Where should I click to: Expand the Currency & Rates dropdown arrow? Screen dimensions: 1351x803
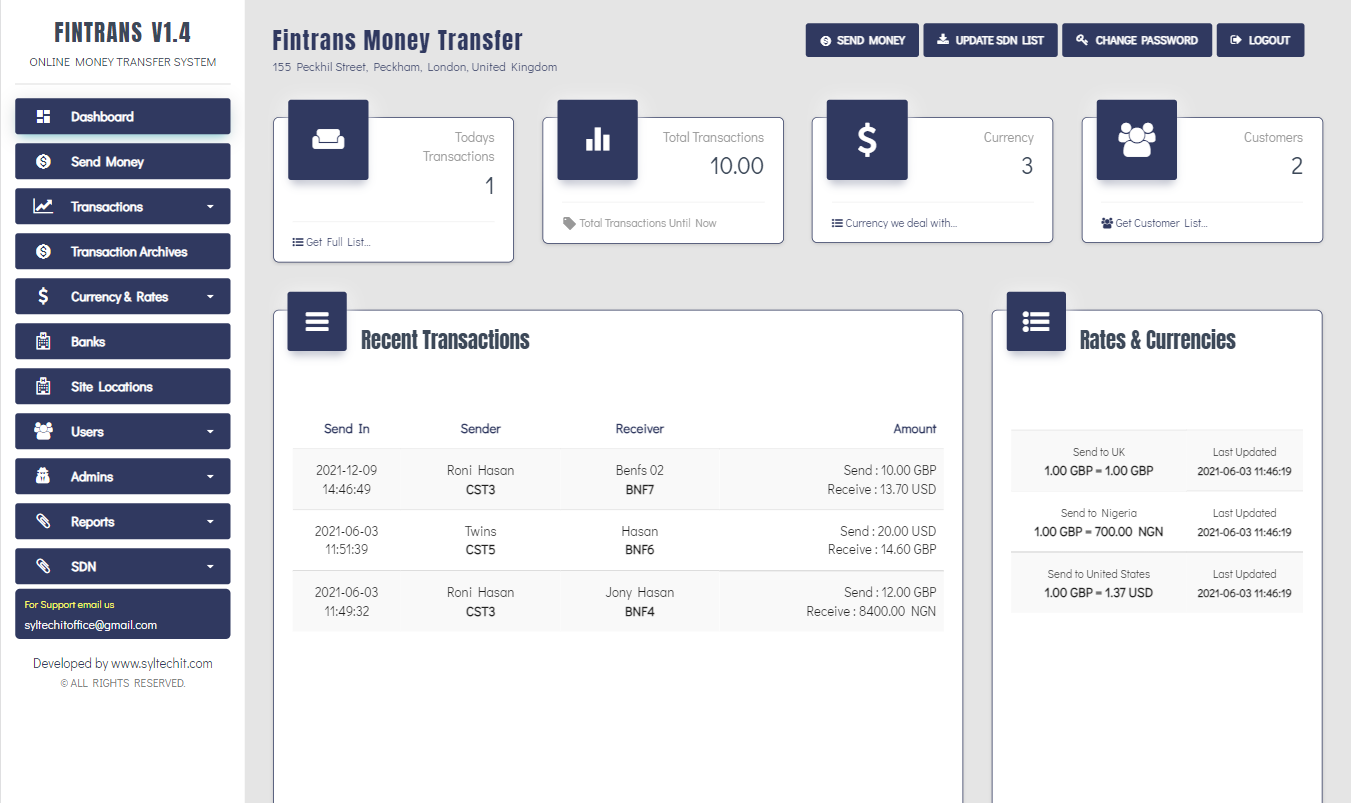210,297
